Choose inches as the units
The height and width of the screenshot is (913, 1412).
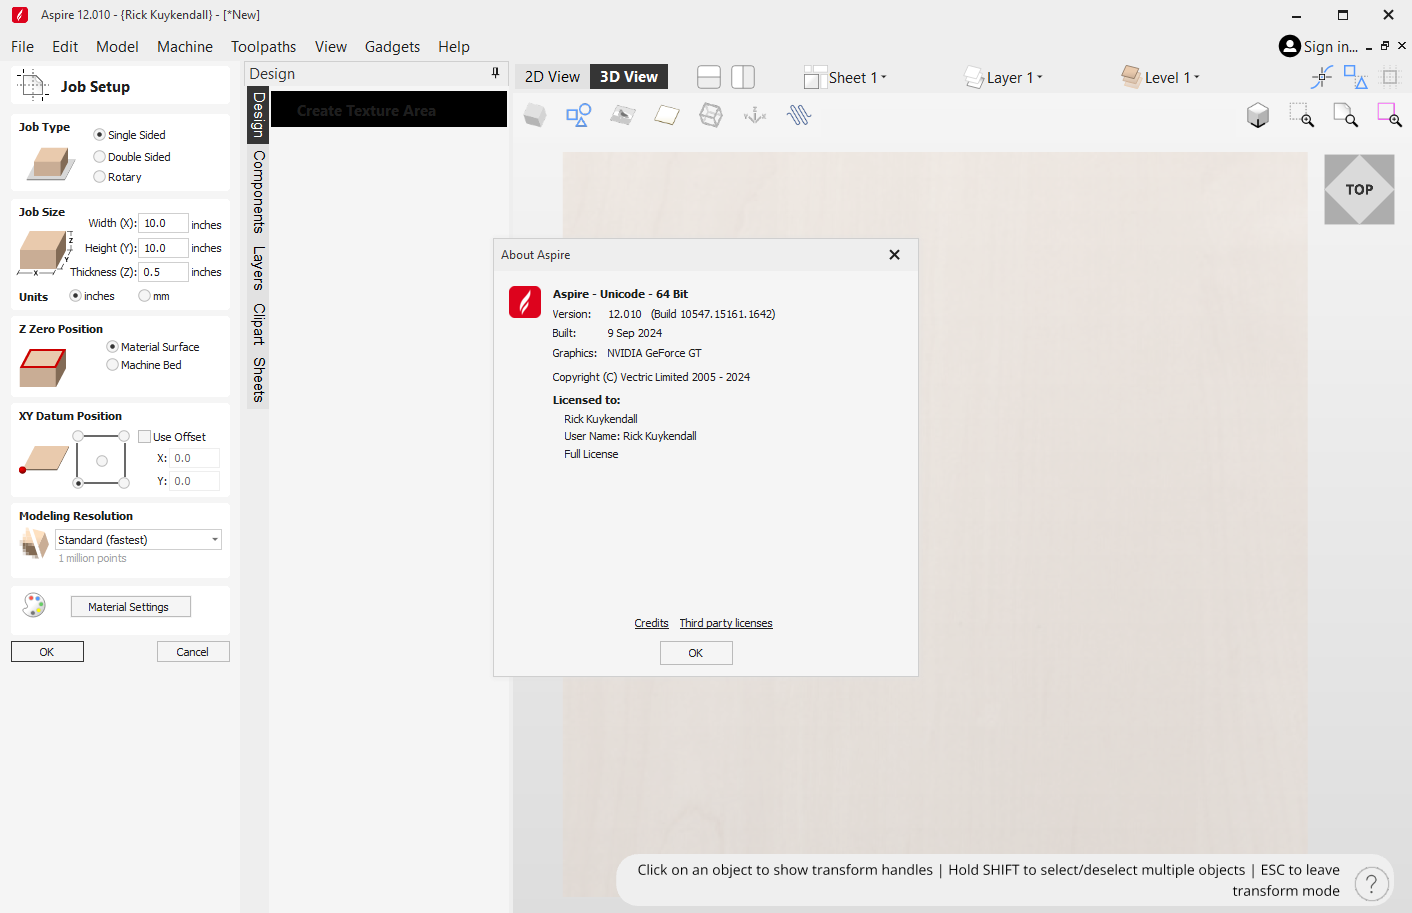(x=75, y=296)
